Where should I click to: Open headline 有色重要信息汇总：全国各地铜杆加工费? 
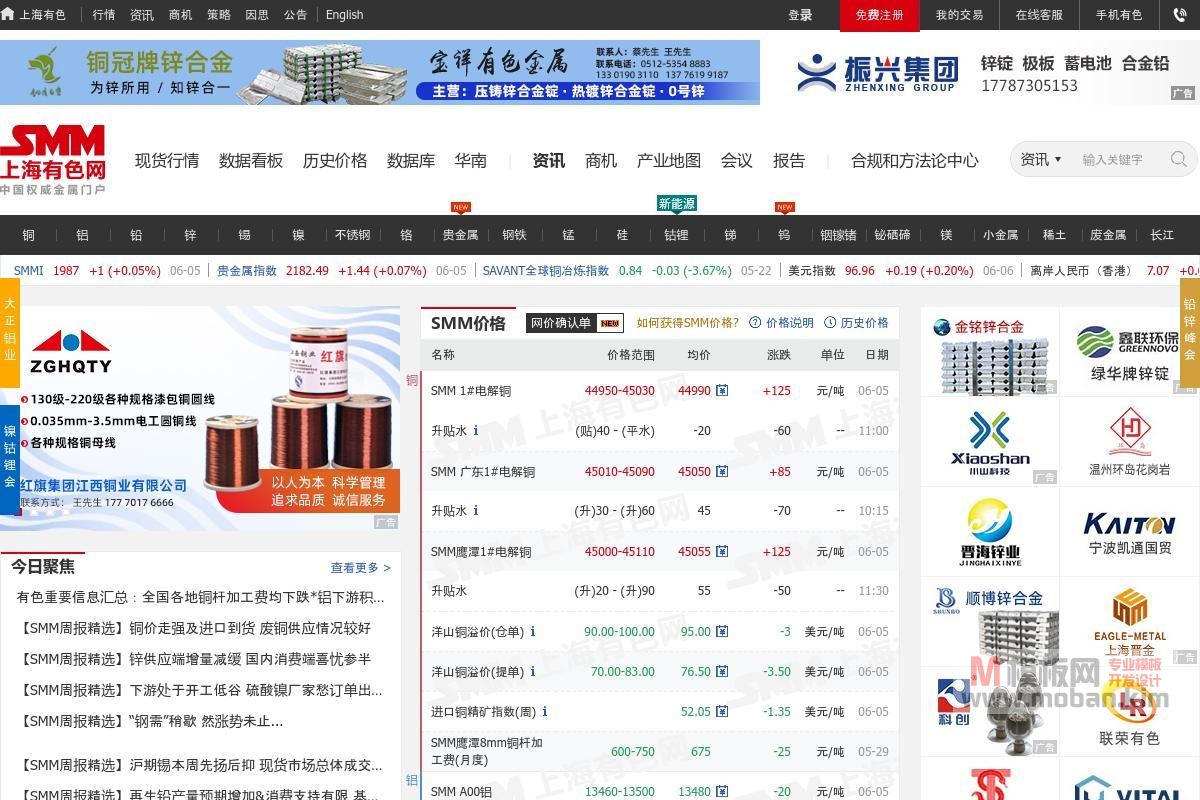tap(200, 597)
